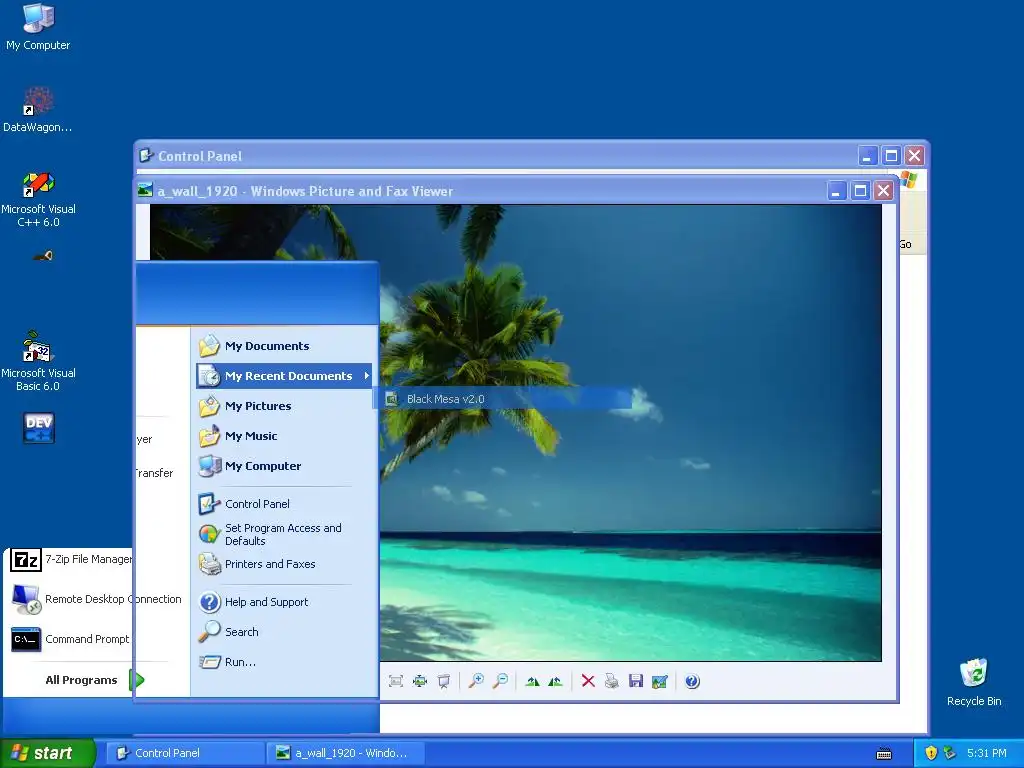Rotate the image clockwise

pos(532,681)
